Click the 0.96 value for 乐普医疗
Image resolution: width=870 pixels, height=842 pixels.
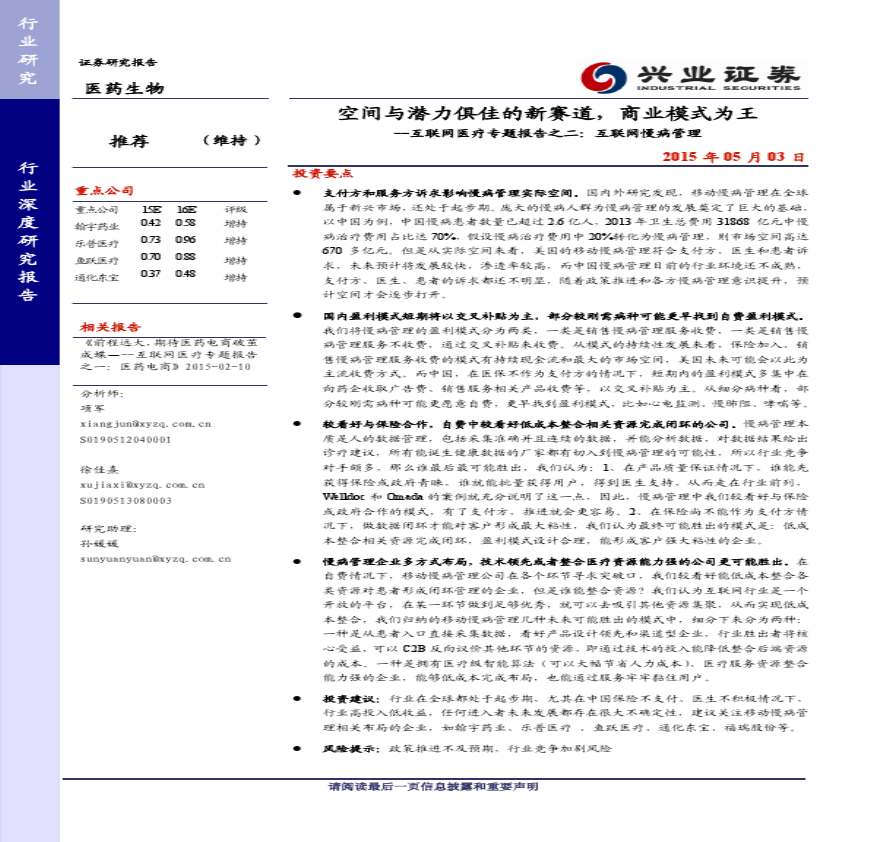point(185,240)
